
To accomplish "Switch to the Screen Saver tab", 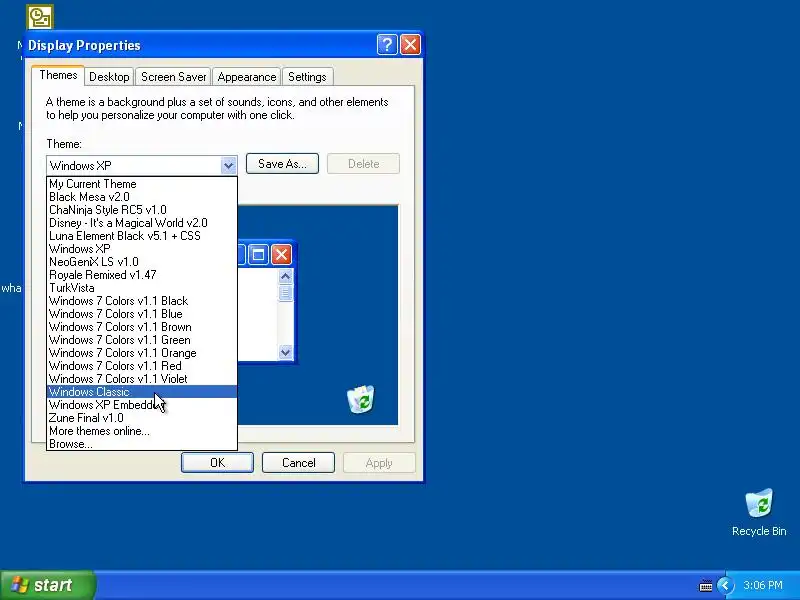I will pos(173,77).
